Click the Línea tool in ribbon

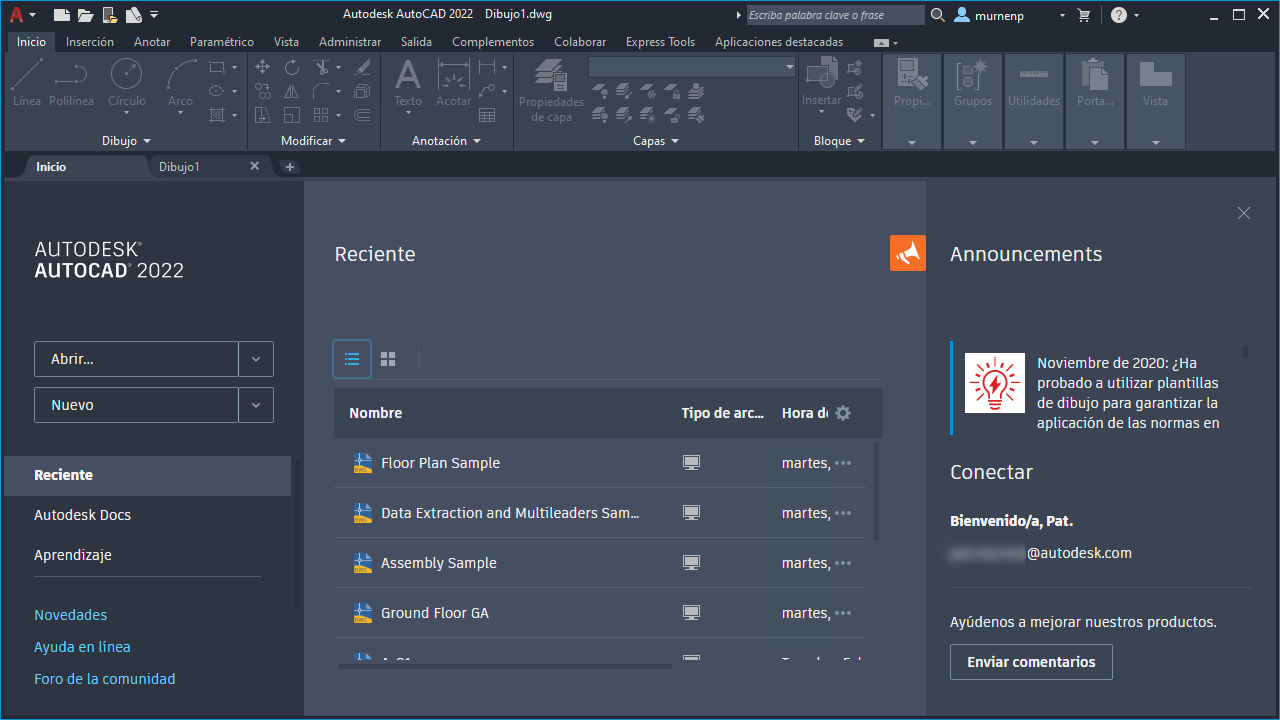27,82
